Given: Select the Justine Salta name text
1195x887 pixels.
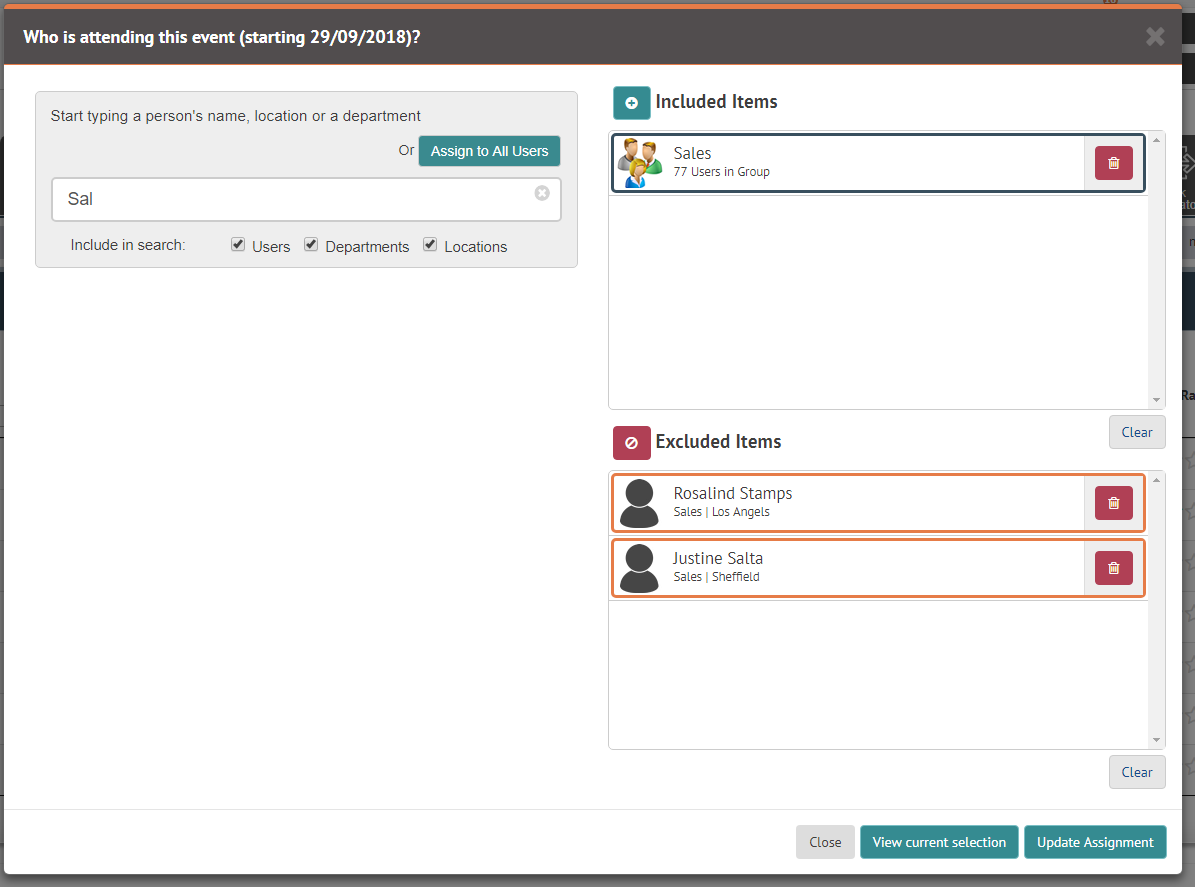Looking at the screenshot, I should [x=717, y=558].
